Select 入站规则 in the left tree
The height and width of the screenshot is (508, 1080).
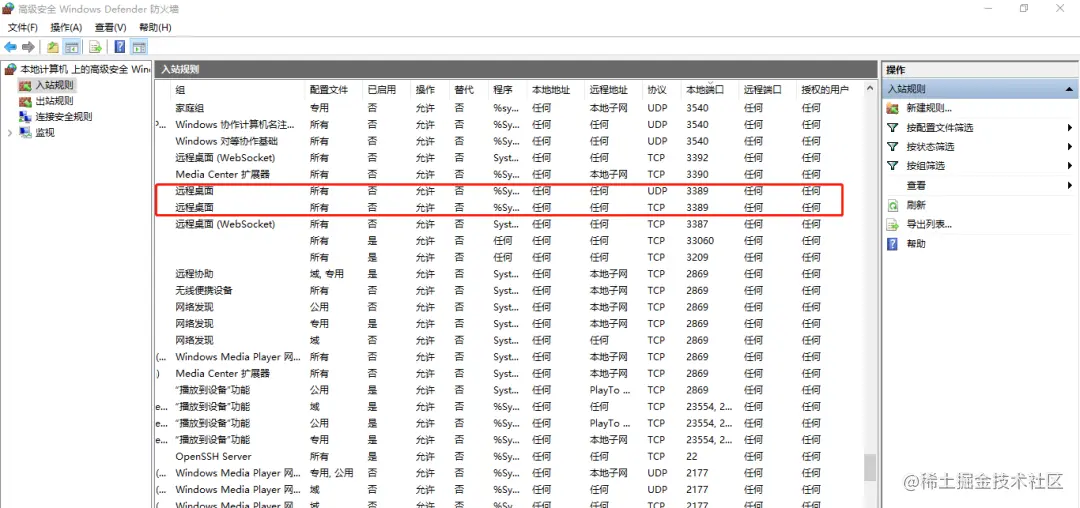[x=54, y=85]
